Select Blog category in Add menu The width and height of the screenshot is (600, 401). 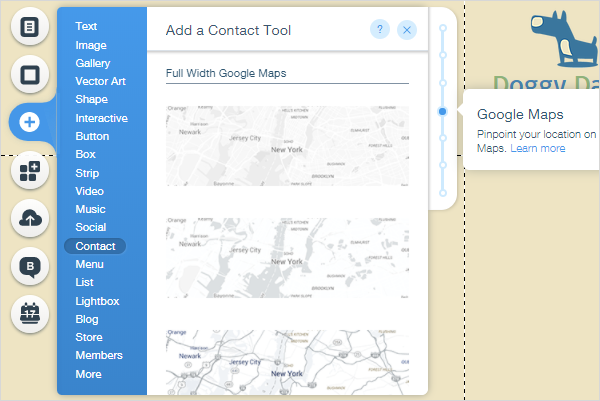click(x=87, y=319)
